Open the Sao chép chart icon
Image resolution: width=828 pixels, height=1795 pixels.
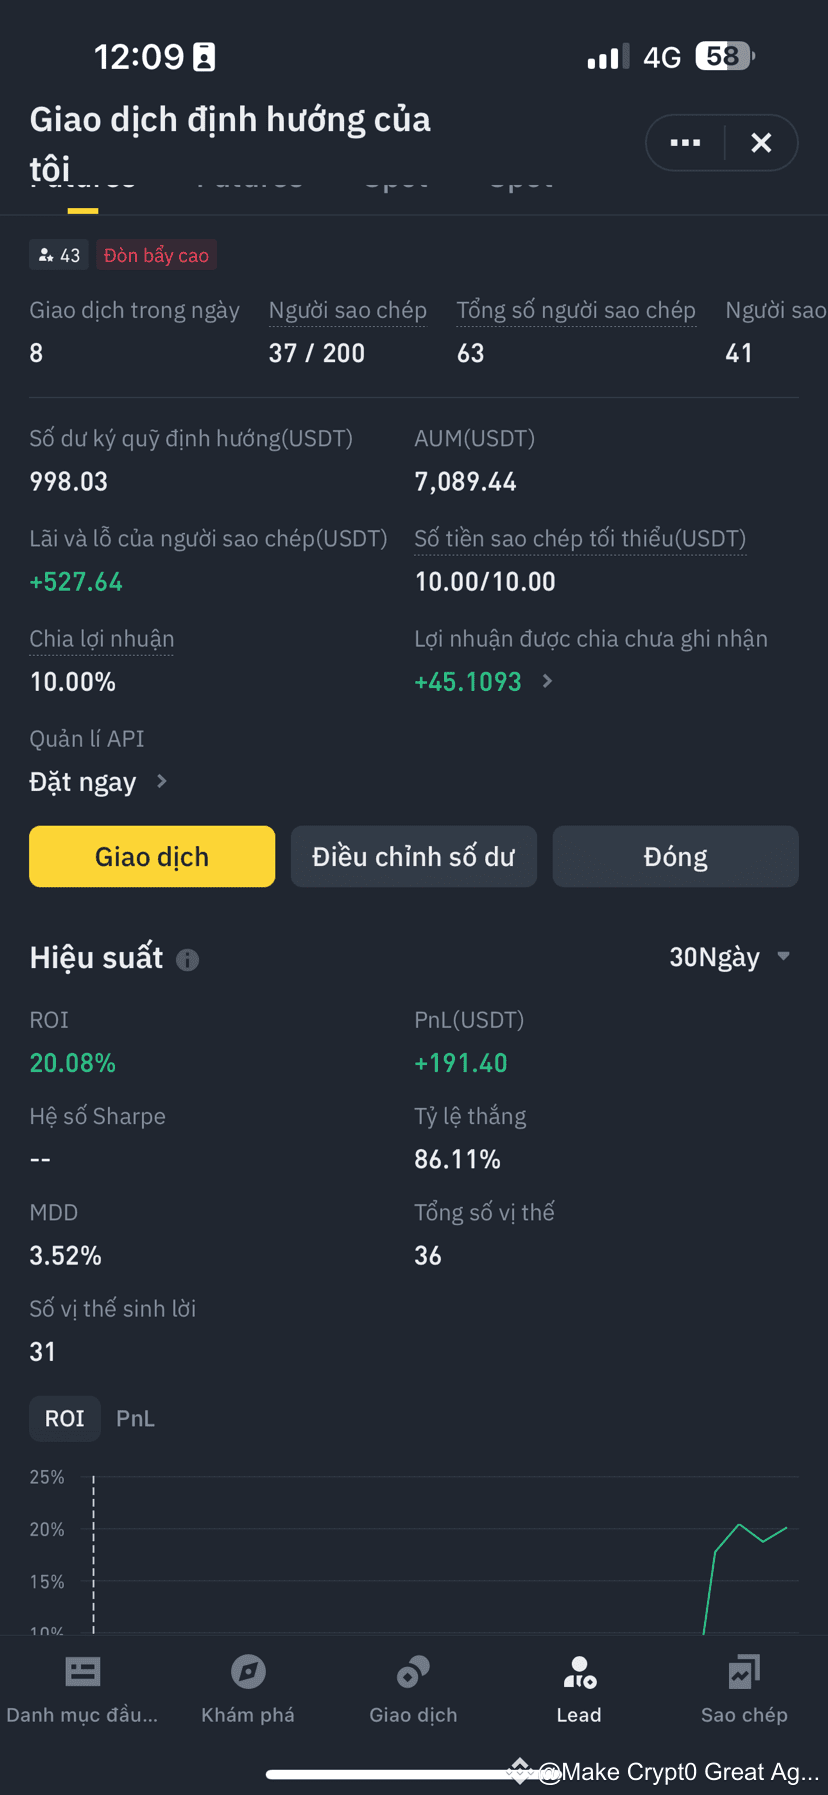[744, 1671]
